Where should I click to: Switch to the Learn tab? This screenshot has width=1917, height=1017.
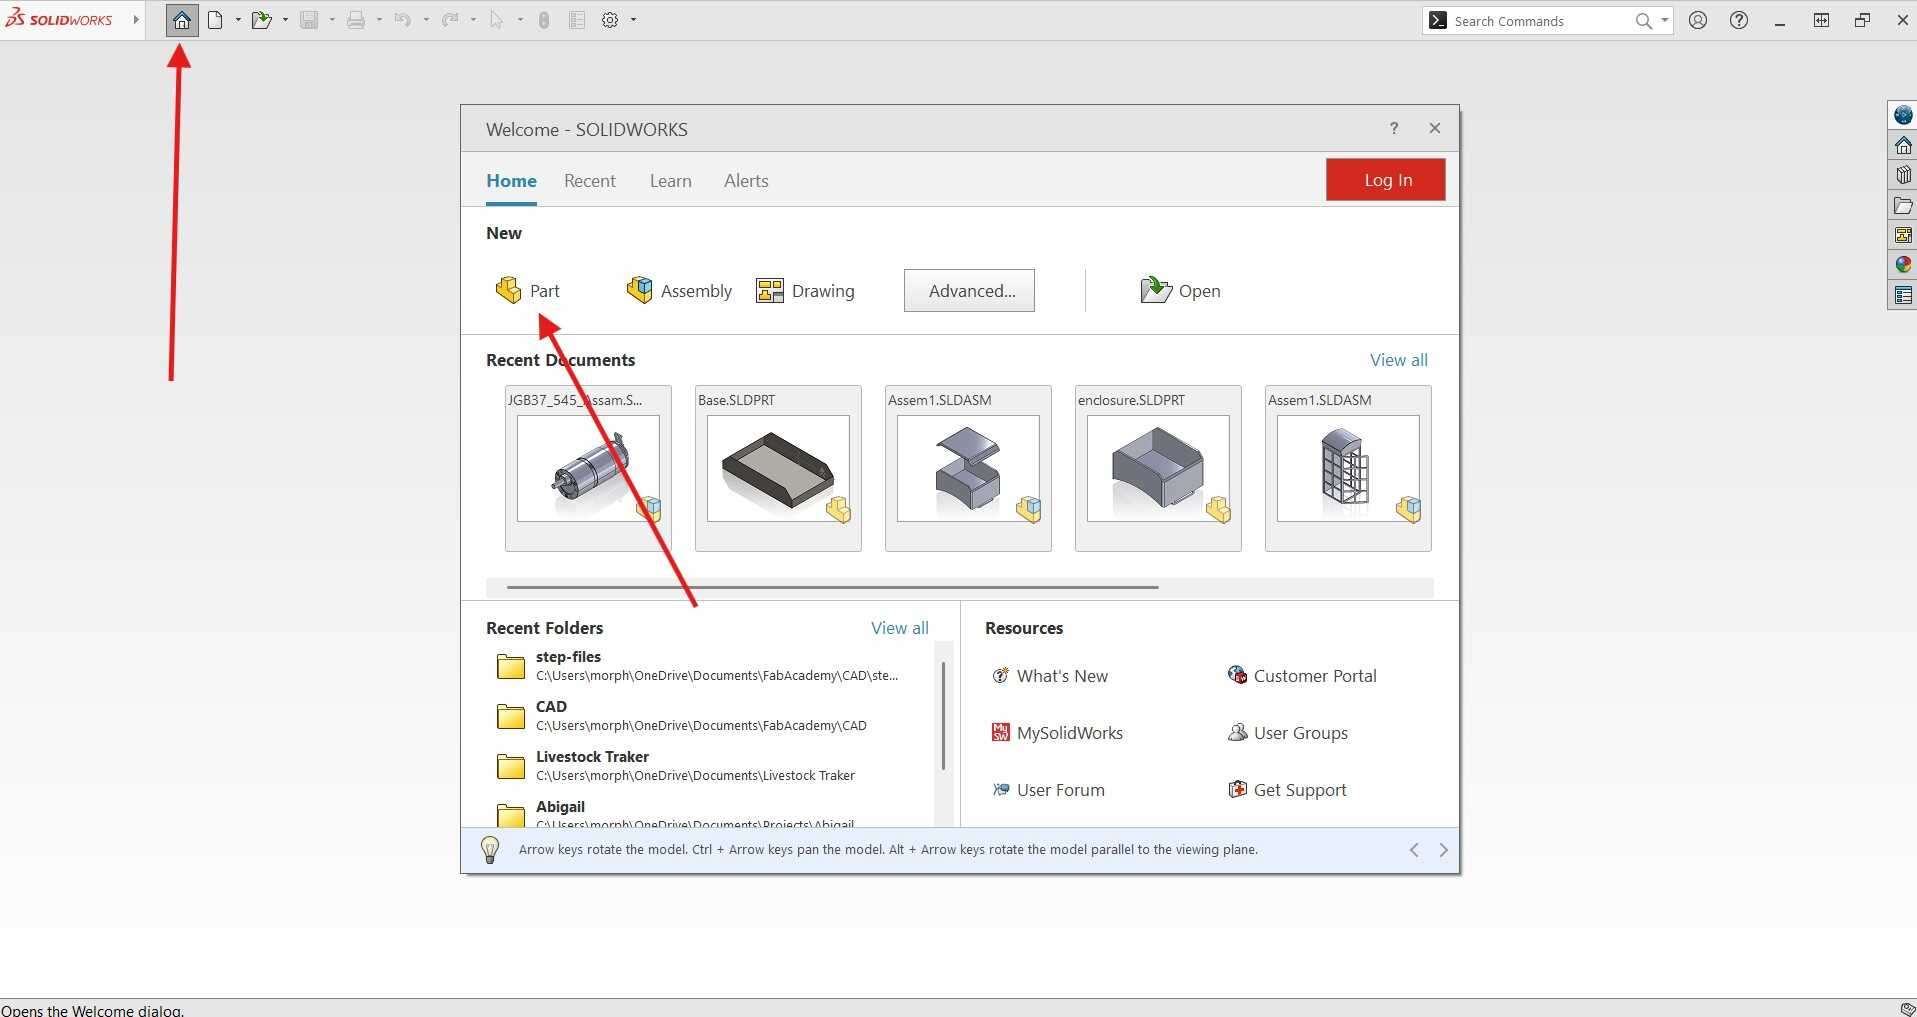click(670, 181)
